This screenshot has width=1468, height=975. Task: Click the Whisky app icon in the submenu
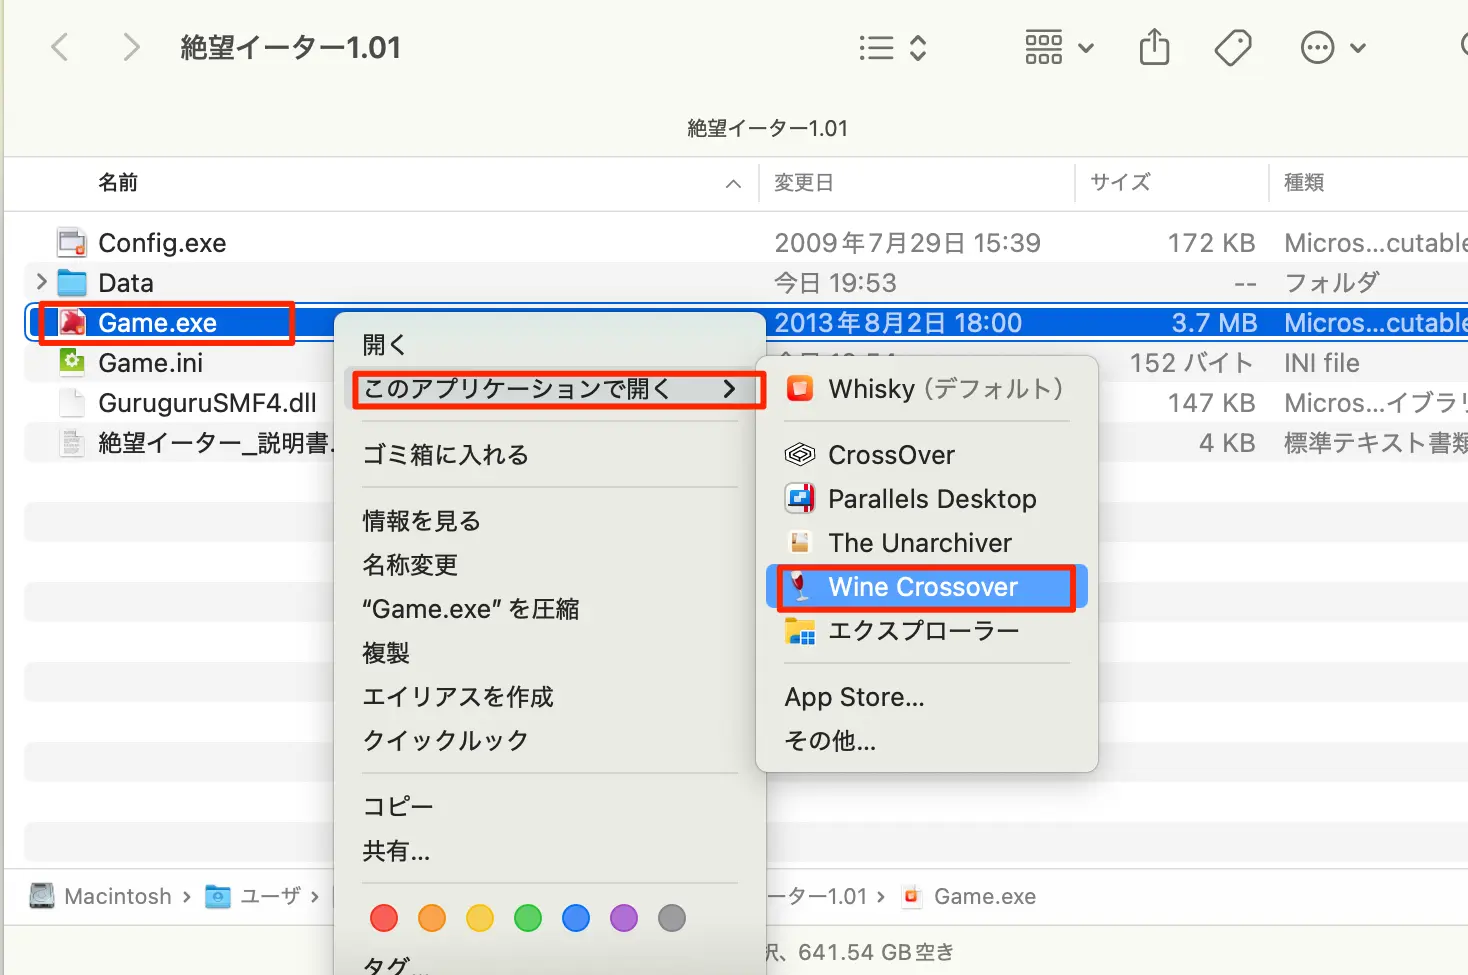coord(800,389)
